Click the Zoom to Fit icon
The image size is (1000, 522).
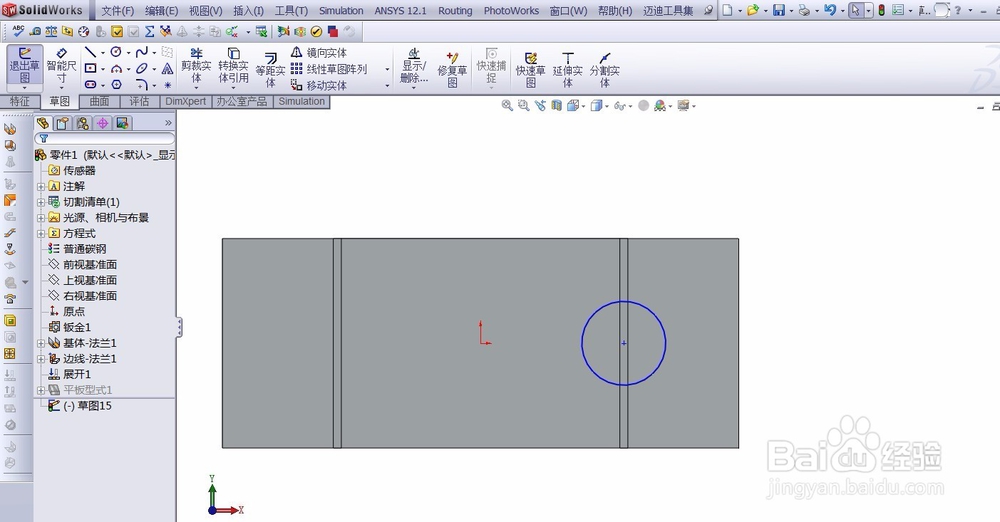pos(507,105)
